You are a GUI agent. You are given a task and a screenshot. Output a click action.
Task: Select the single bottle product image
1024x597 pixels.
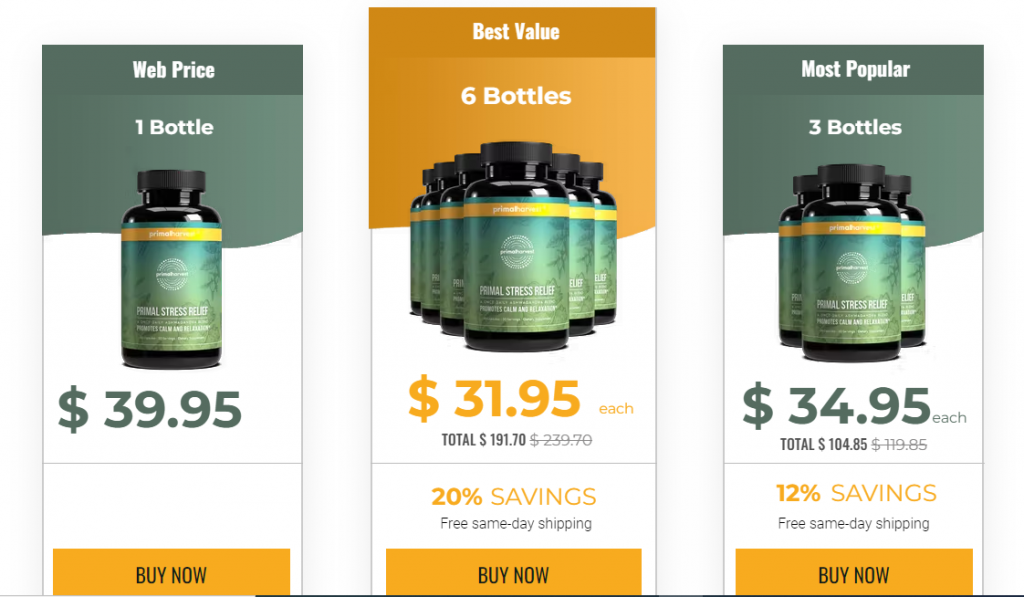pyautogui.click(x=172, y=269)
